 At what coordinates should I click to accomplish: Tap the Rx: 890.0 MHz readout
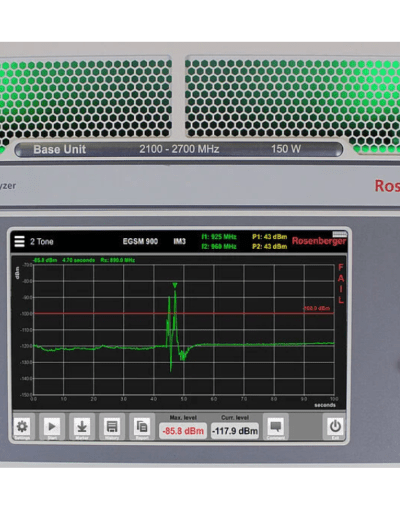[x=118, y=260]
